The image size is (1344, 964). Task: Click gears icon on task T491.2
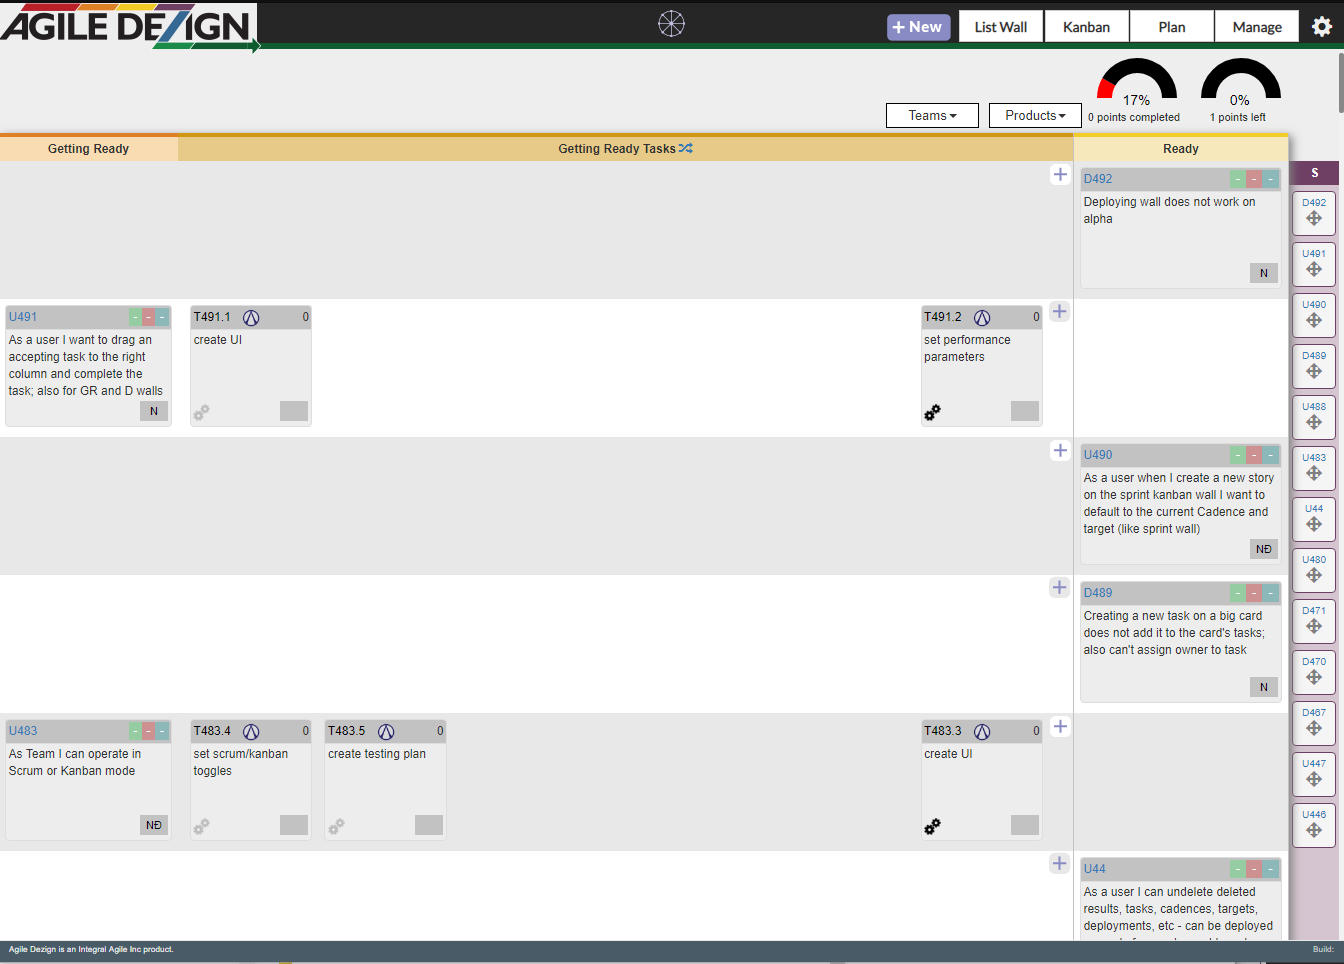[x=932, y=412]
